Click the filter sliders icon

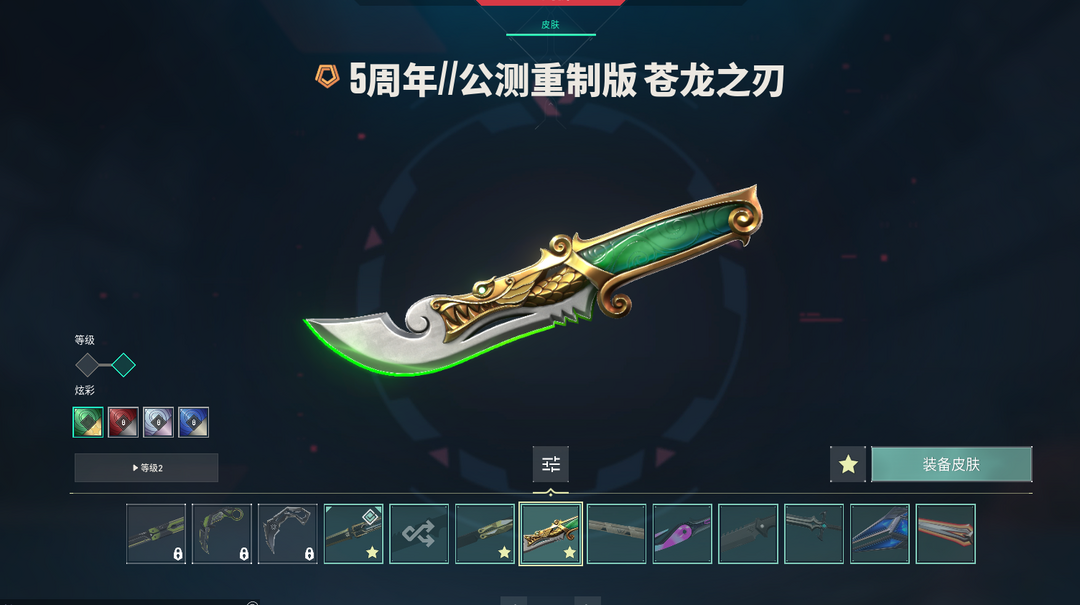[x=550, y=464]
